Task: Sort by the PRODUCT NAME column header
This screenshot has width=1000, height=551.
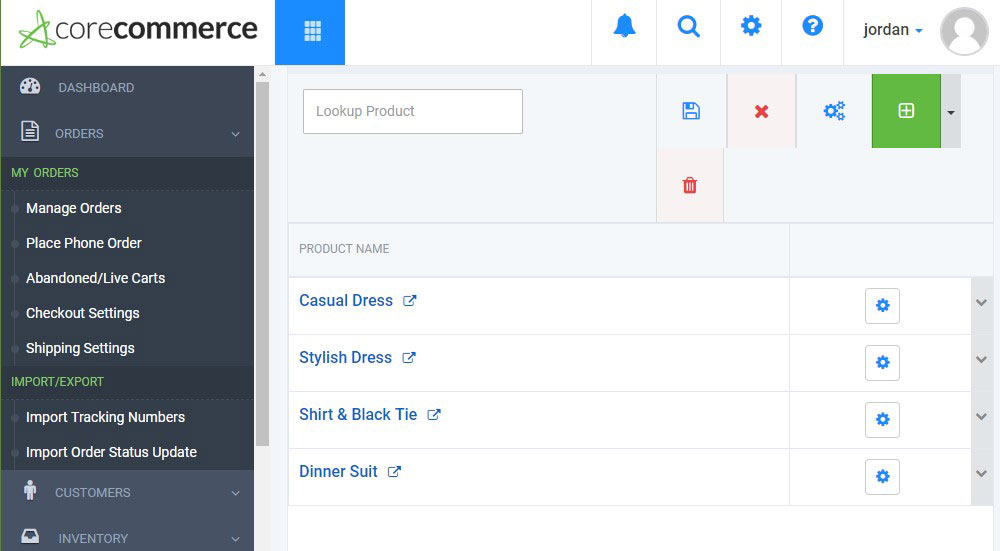Action: point(344,249)
